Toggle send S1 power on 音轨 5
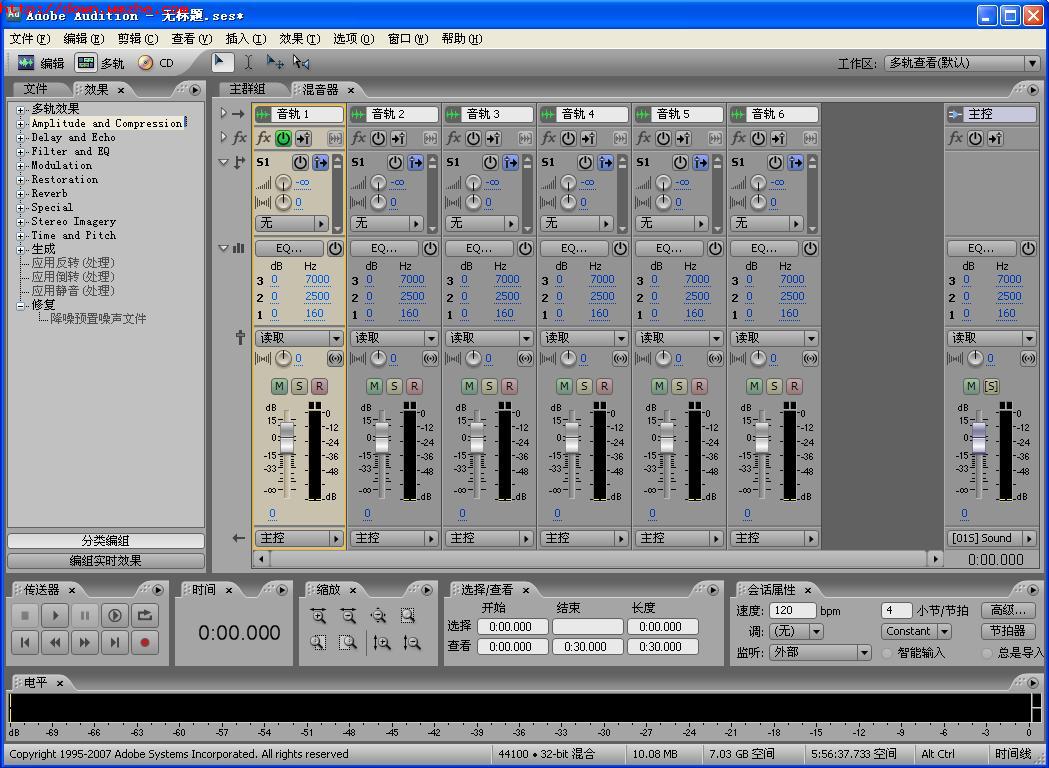 [x=680, y=162]
